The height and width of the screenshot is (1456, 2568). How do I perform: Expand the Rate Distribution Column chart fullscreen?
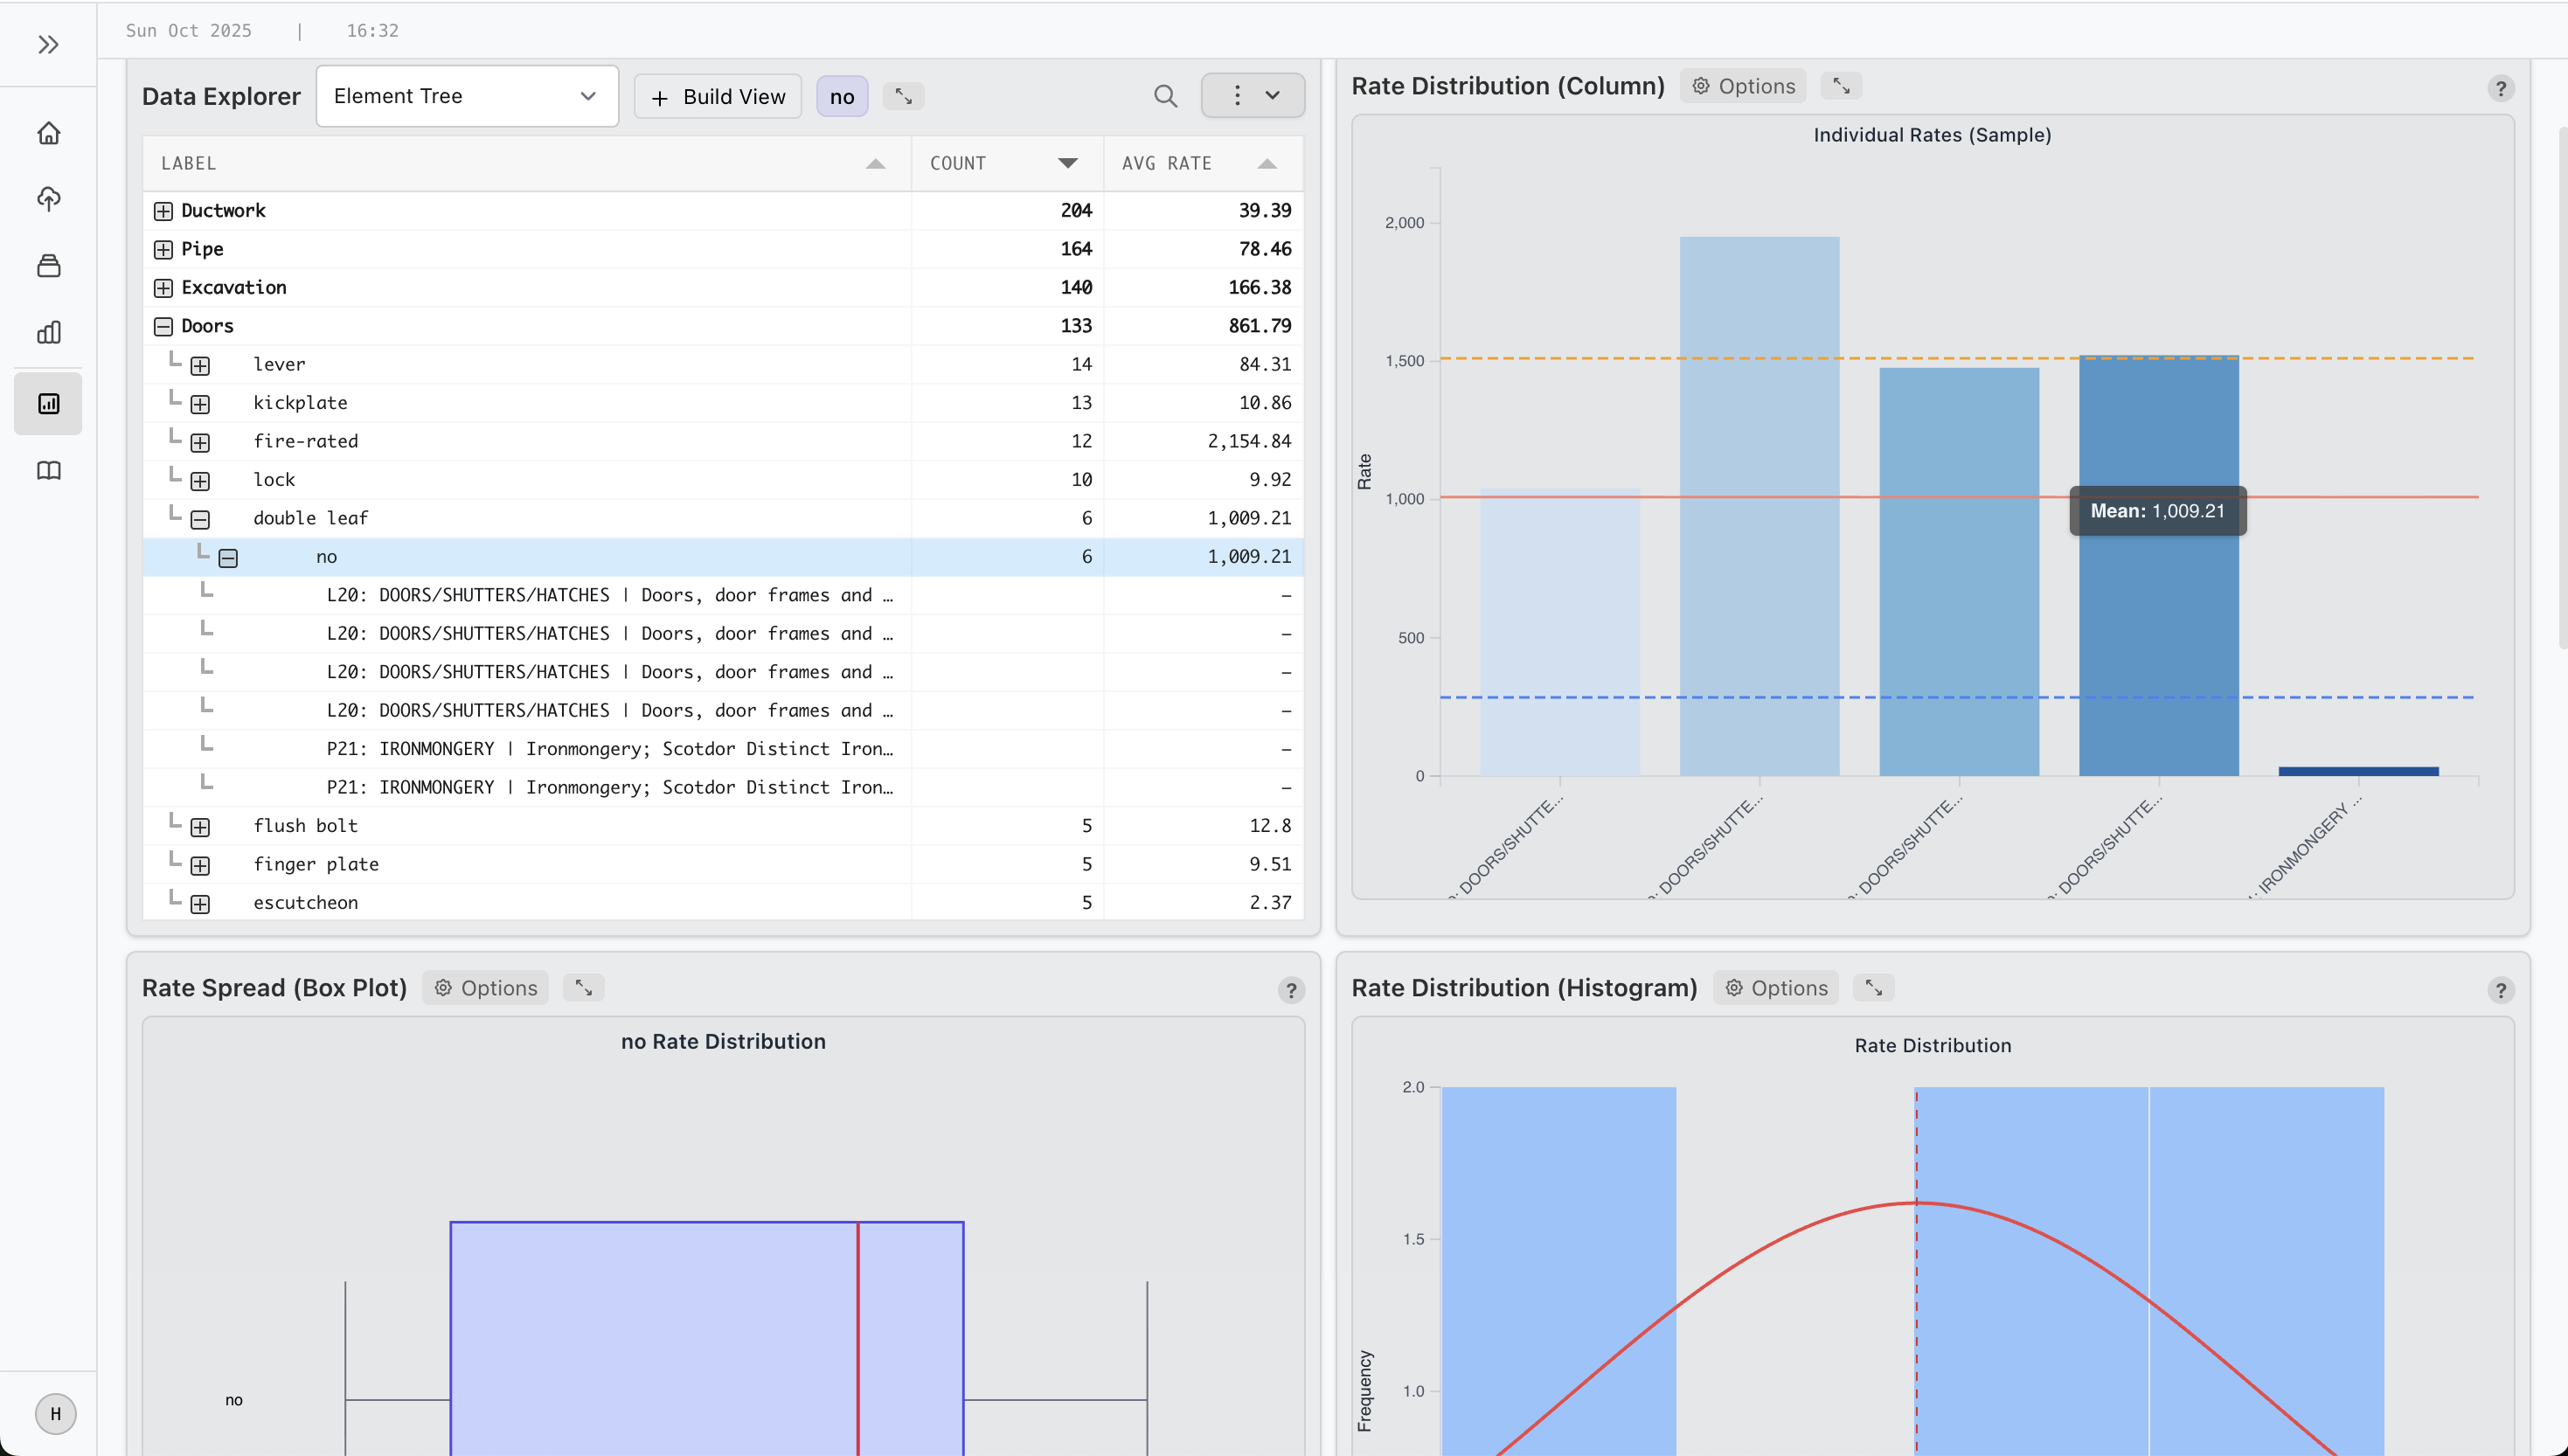point(1841,86)
